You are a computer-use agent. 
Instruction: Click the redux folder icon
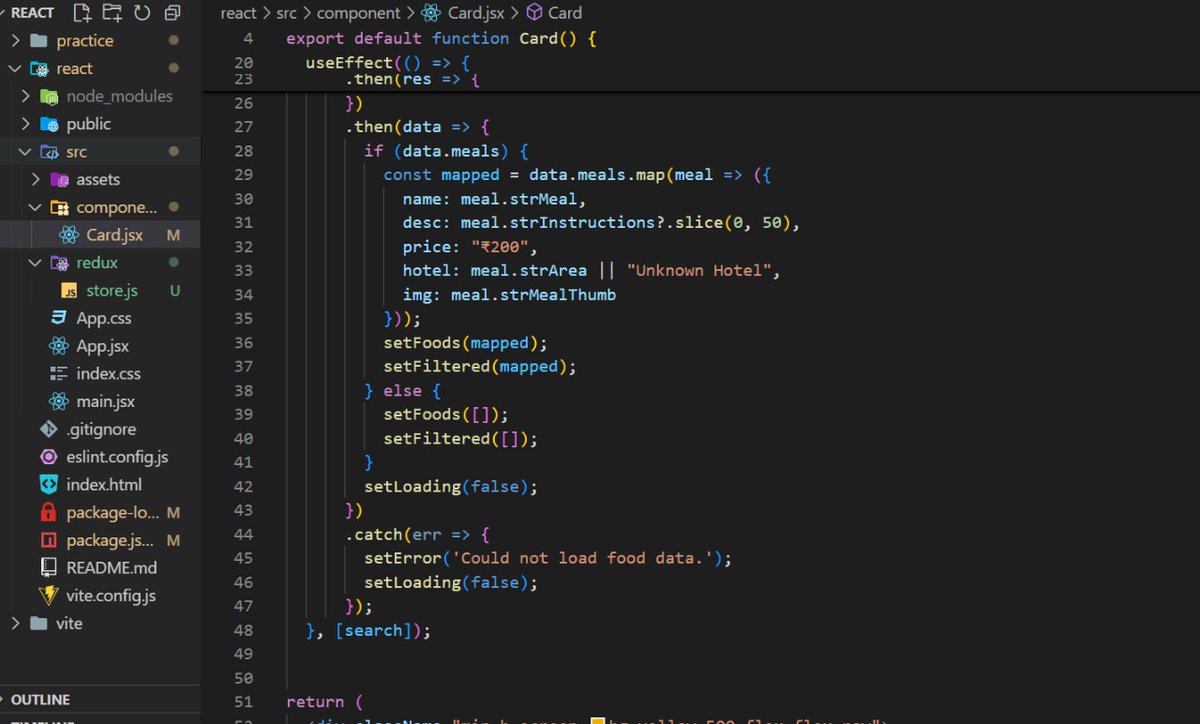[59, 263]
